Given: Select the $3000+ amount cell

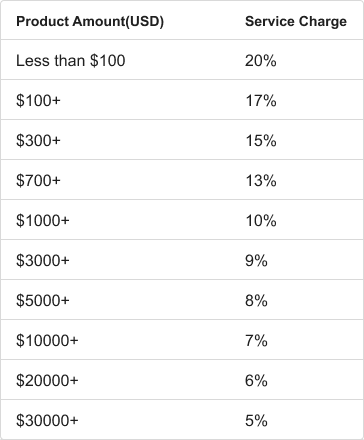Looking at the screenshot, I should (x=43, y=260).
